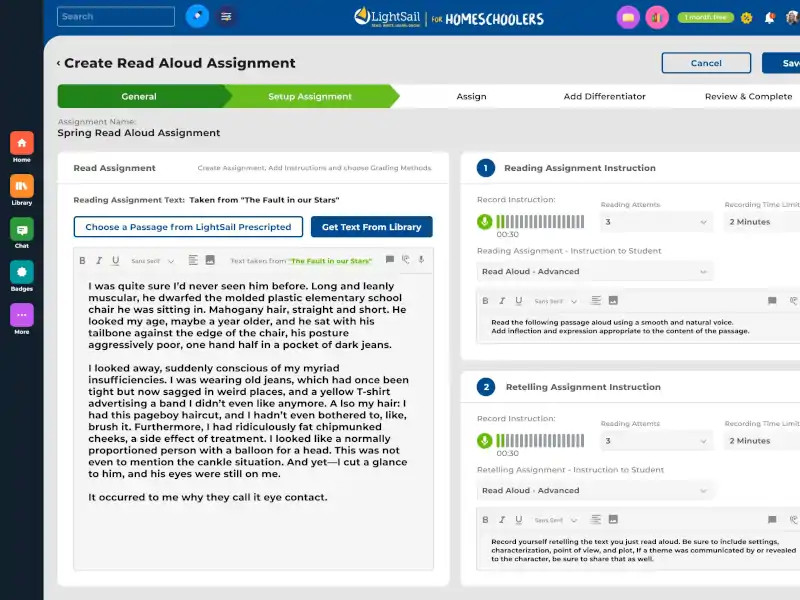Toggle bold in the passage editor

click(x=85, y=260)
